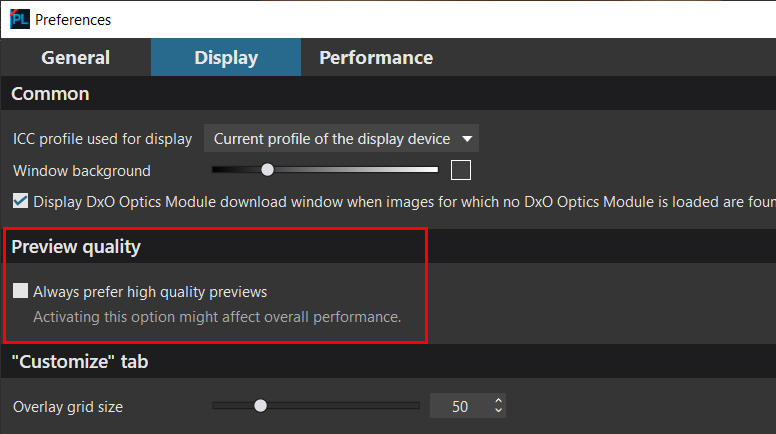776x434 pixels.
Task: Click the PL PhotoLab icon in title bar
Action: point(20,19)
